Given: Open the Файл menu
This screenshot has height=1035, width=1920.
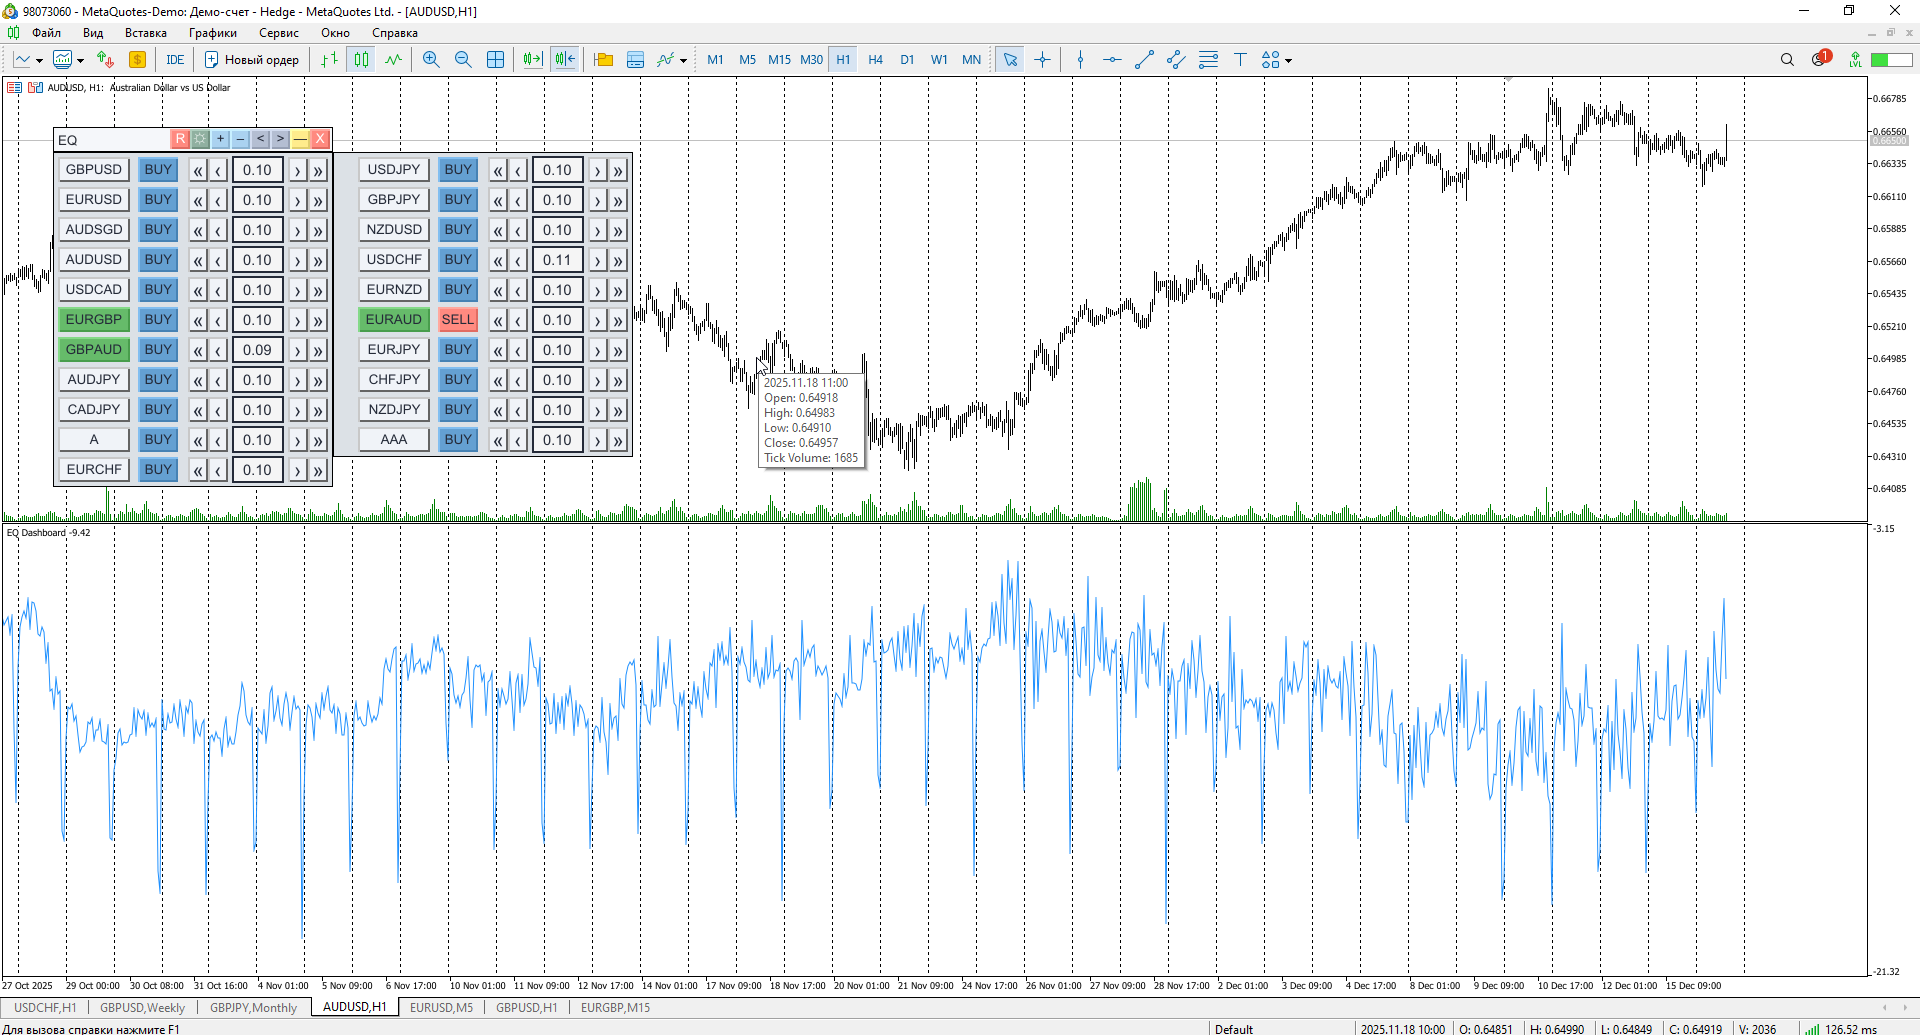Looking at the screenshot, I should coord(46,33).
